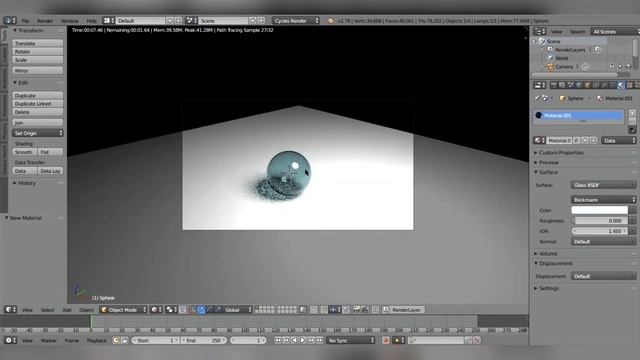Click the scene browse icon beside Scene field
The image size is (640, 360).
pos(191,20)
